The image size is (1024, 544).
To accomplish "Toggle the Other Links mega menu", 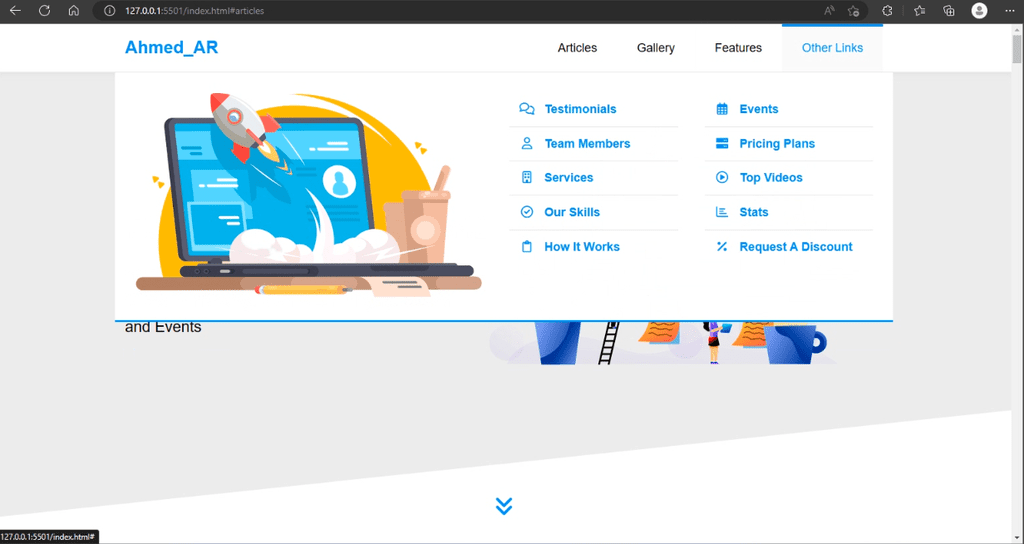I will point(832,48).
